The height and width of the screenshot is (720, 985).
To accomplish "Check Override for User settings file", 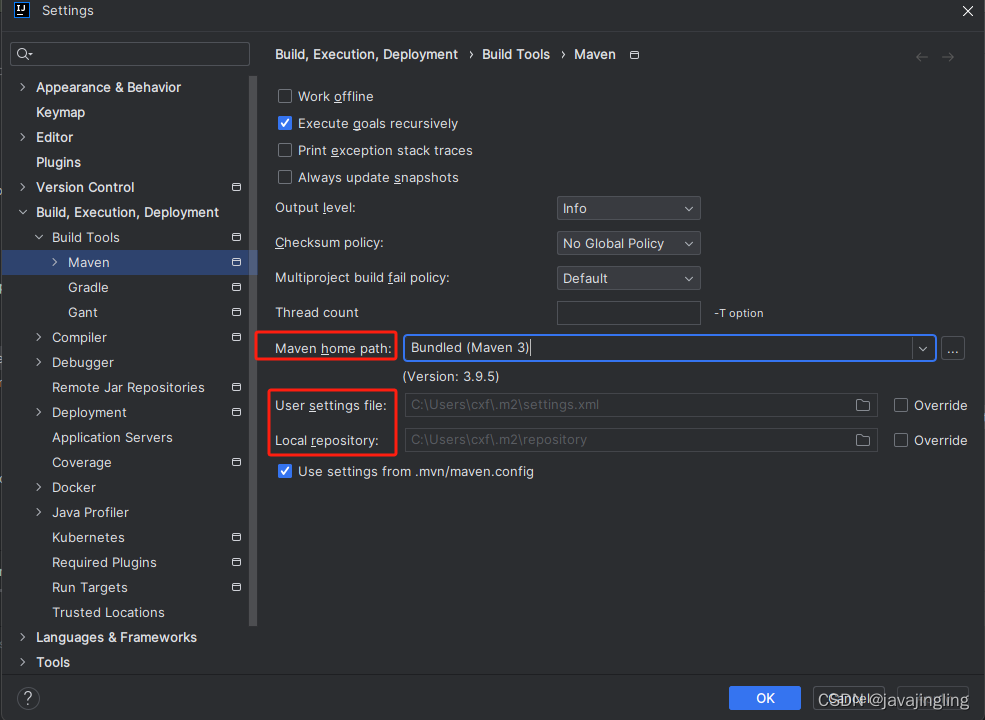I will pyautogui.click(x=901, y=405).
